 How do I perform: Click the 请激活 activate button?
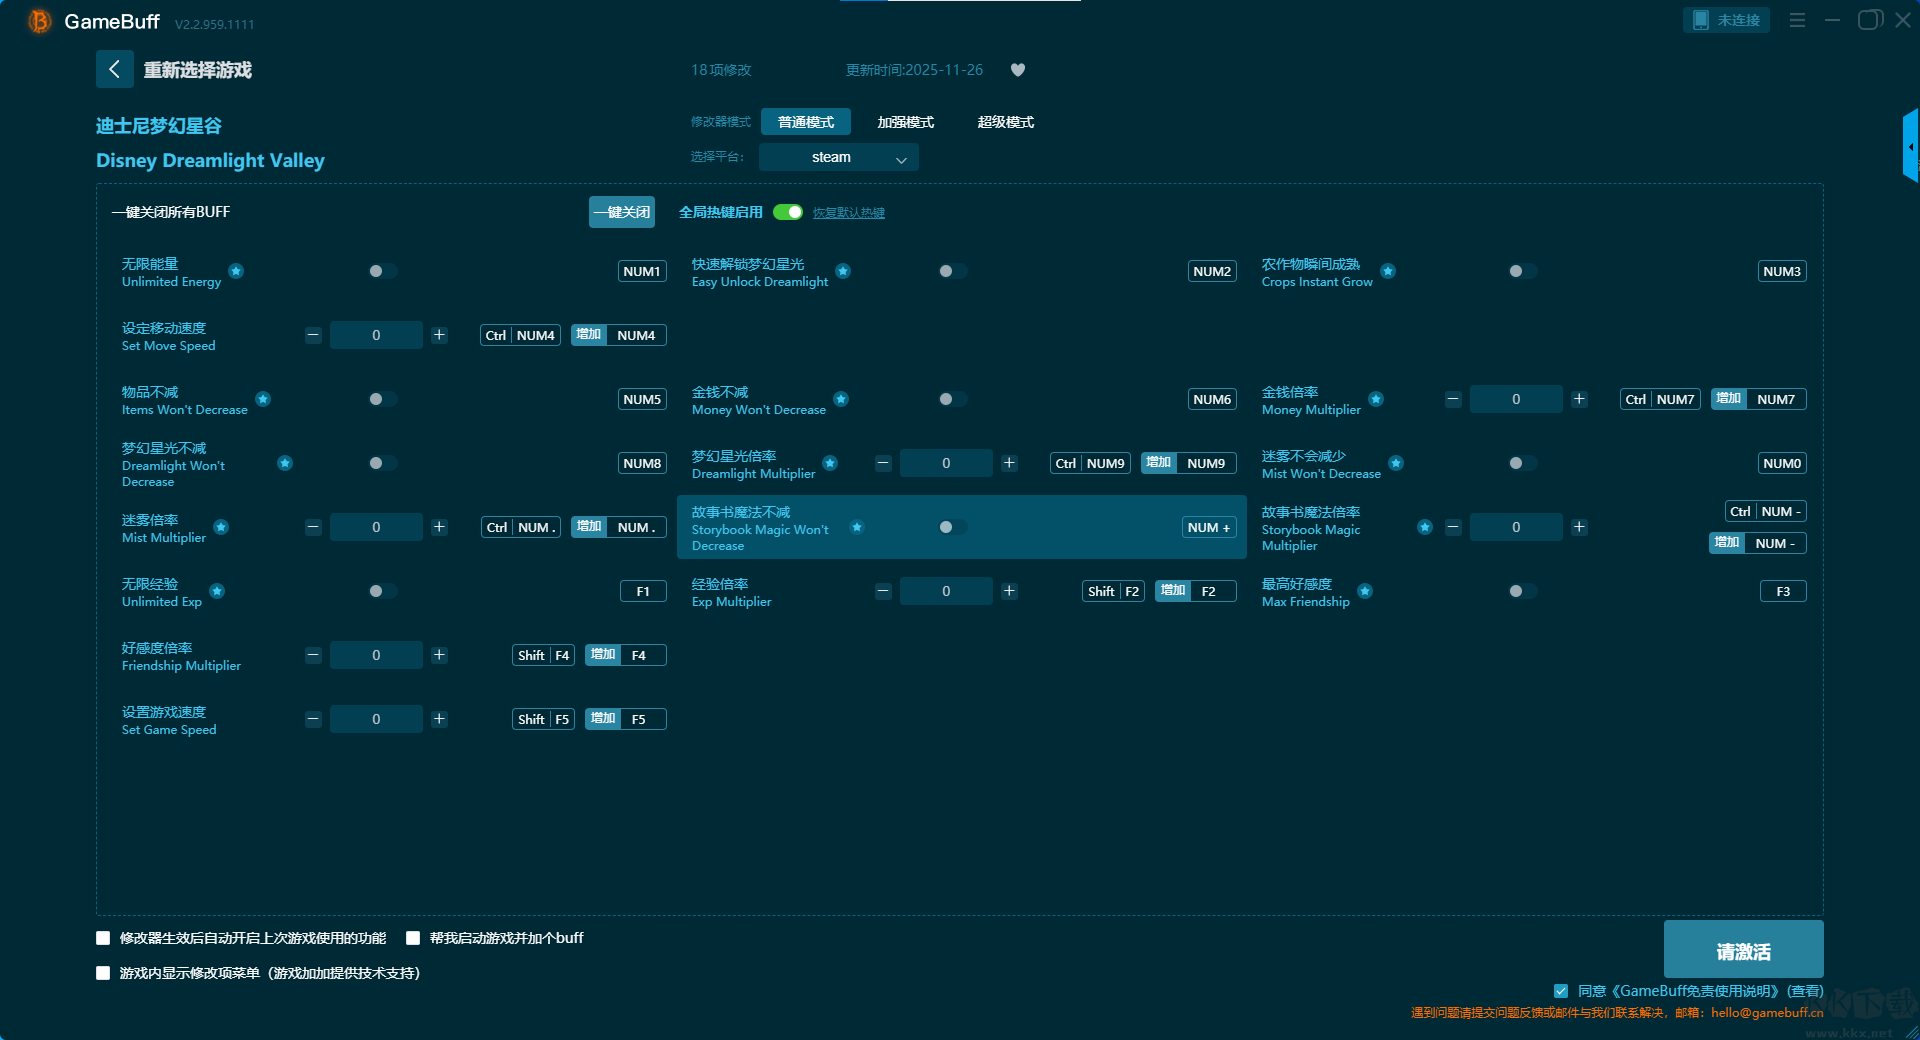[x=1743, y=950]
